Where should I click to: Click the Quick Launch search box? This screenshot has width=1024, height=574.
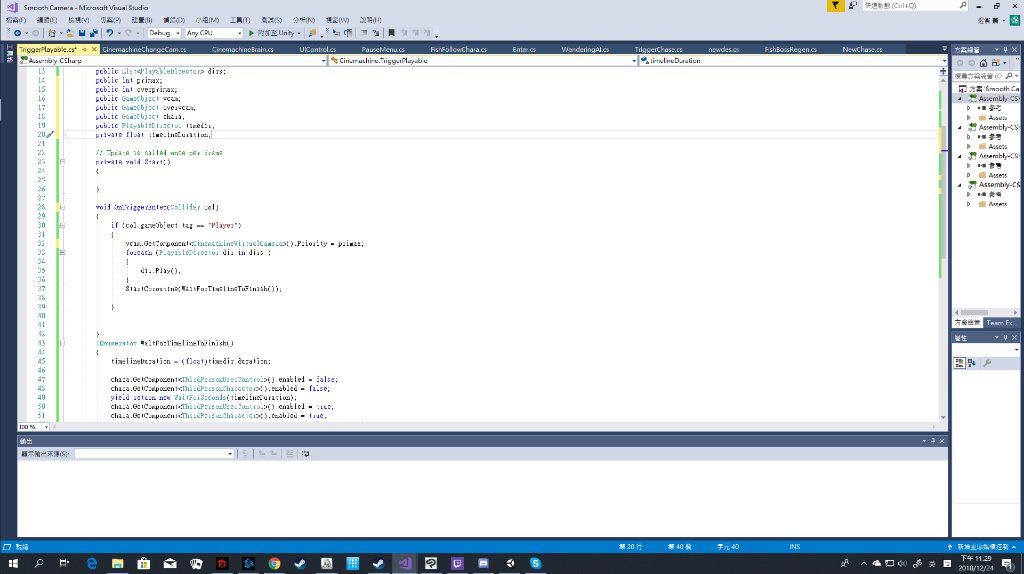pyautogui.click(x=905, y=6)
